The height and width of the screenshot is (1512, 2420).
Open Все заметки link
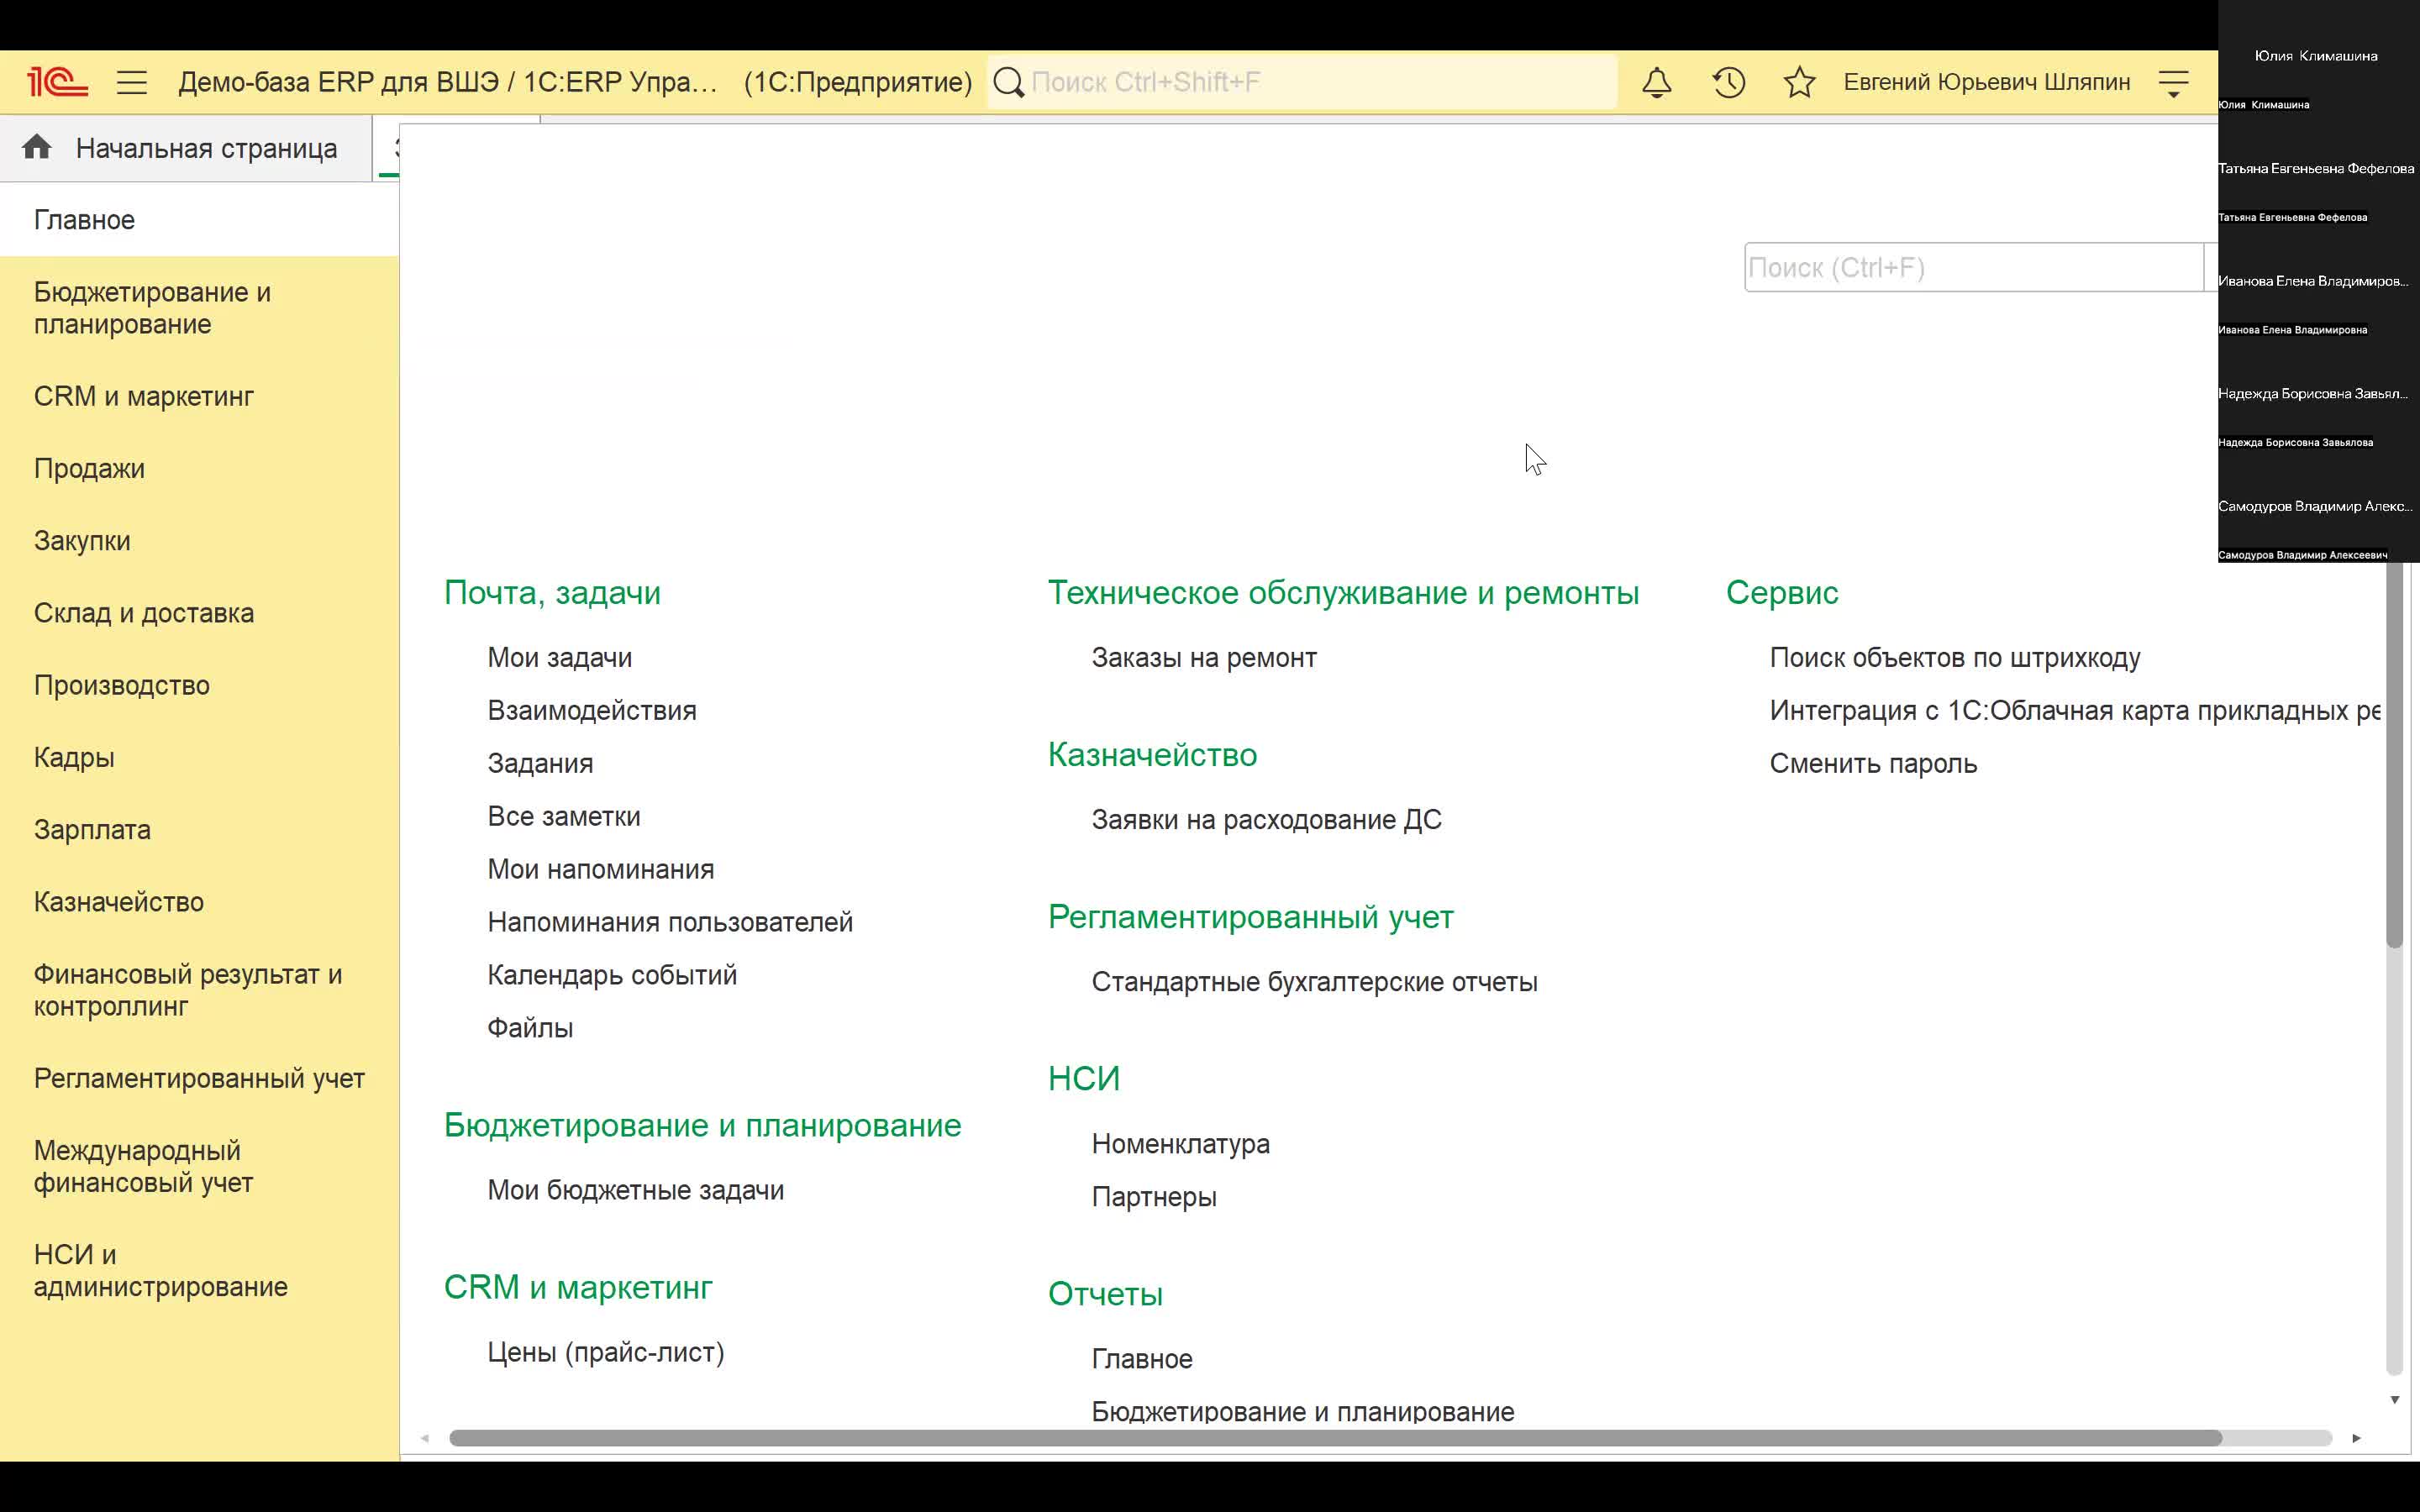pyautogui.click(x=564, y=817)
